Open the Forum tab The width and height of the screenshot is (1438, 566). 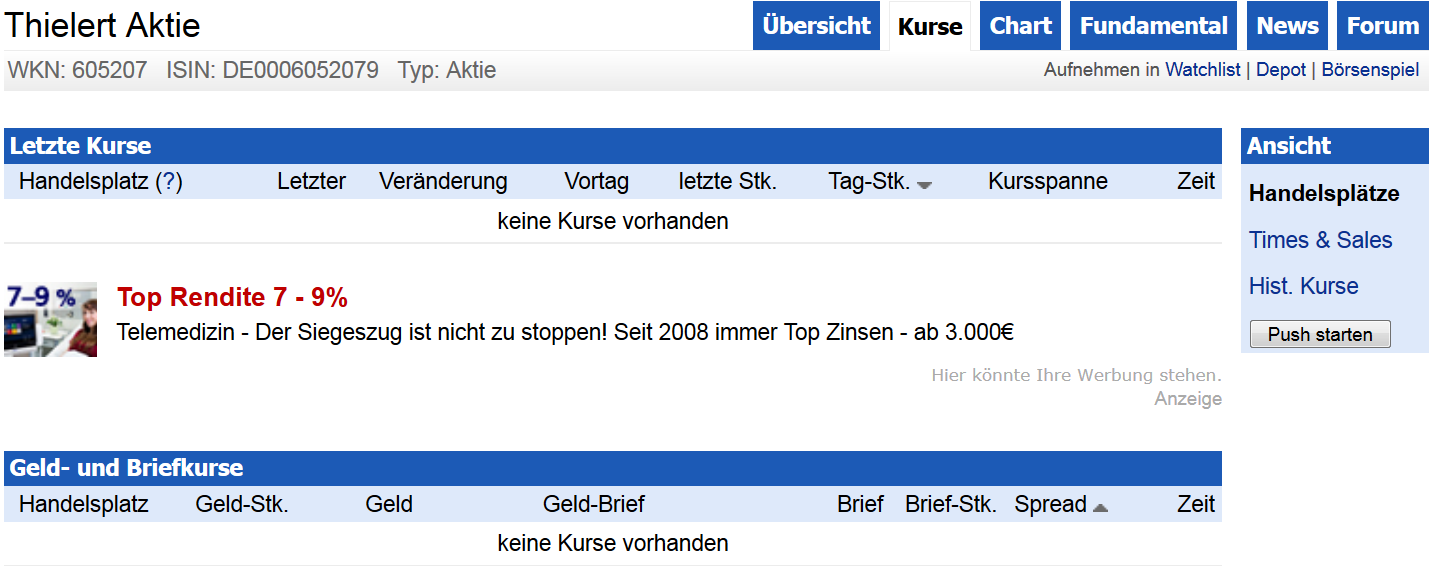click(x=1382, y=26)
